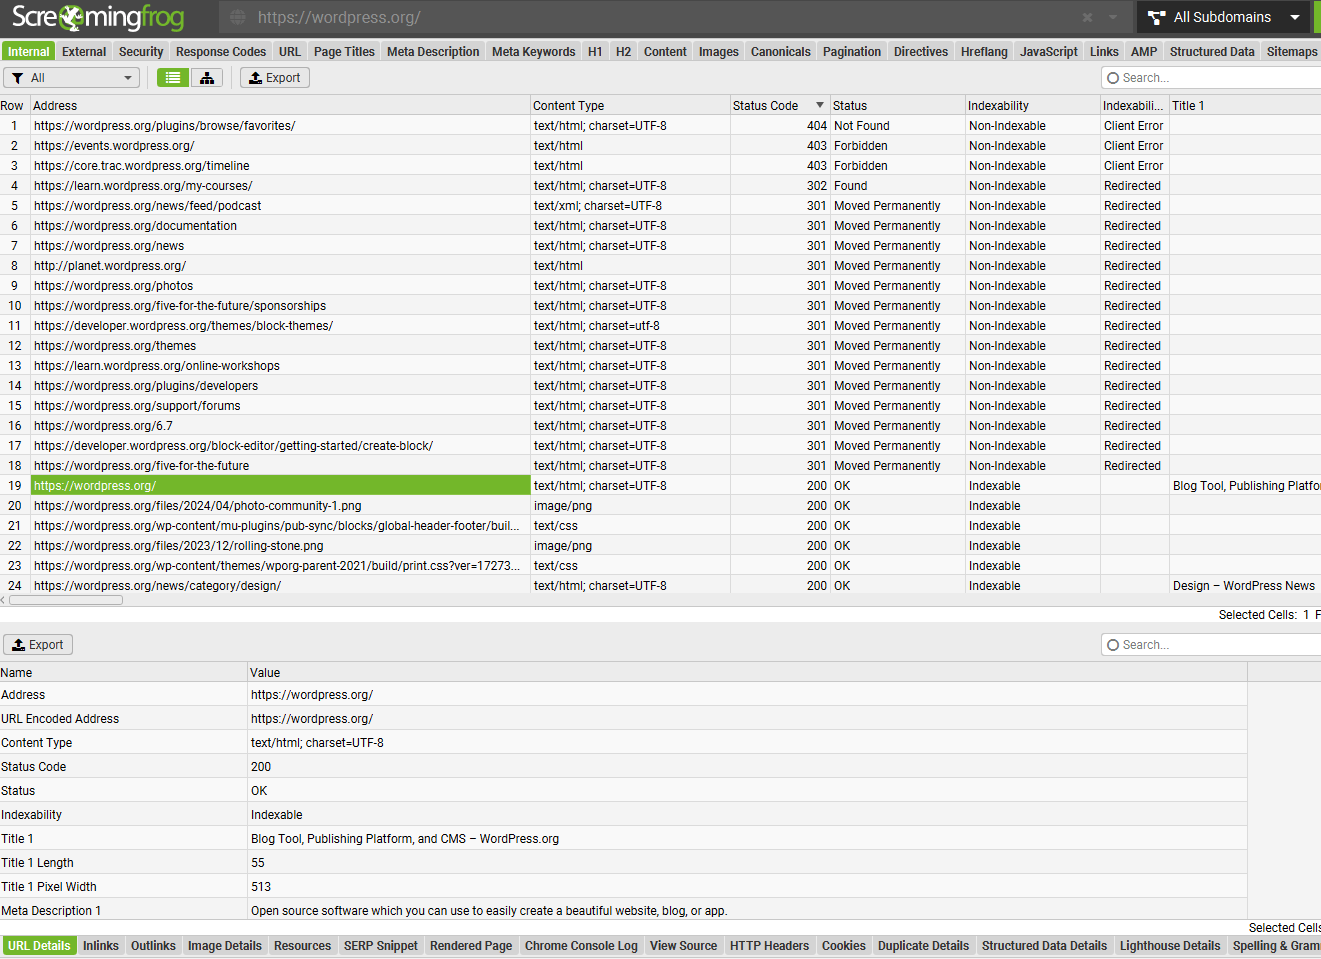This screenshot has width=1321, height=959.
Task: Switch to the Inlinks bottom tab
Action: coord(101,946)
